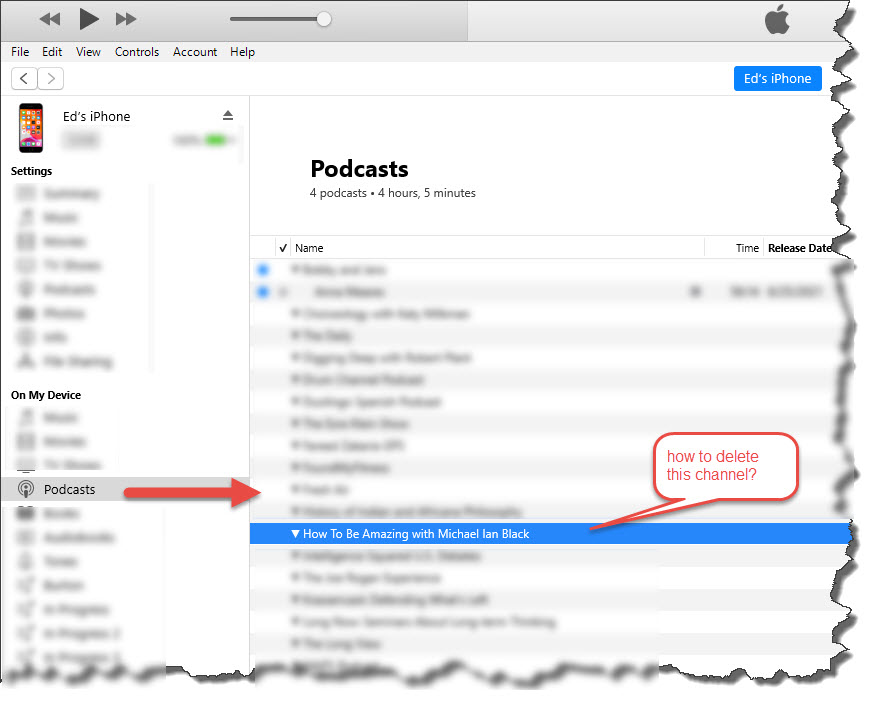The image size is (877, 705).
Task: Click the On My Device section heading
Action: pyautogui.click(x=46, y=395)
